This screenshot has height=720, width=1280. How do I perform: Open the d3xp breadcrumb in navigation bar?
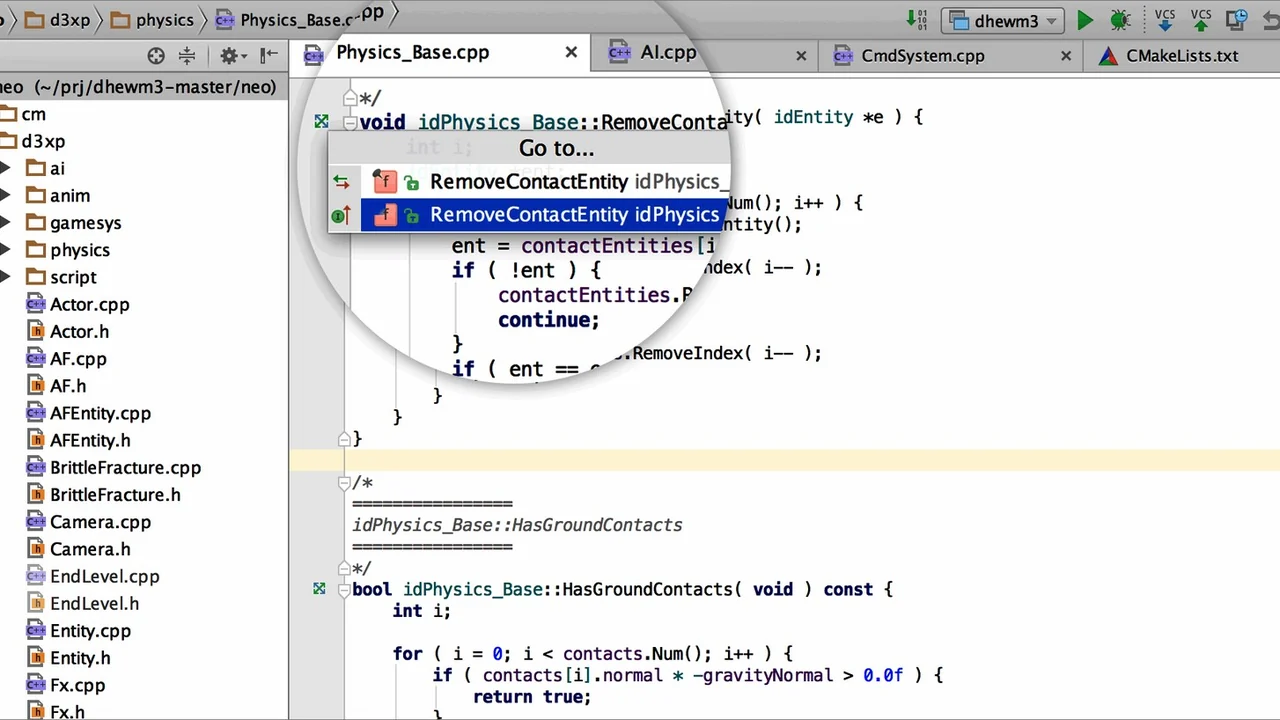(x=59, y=20)
